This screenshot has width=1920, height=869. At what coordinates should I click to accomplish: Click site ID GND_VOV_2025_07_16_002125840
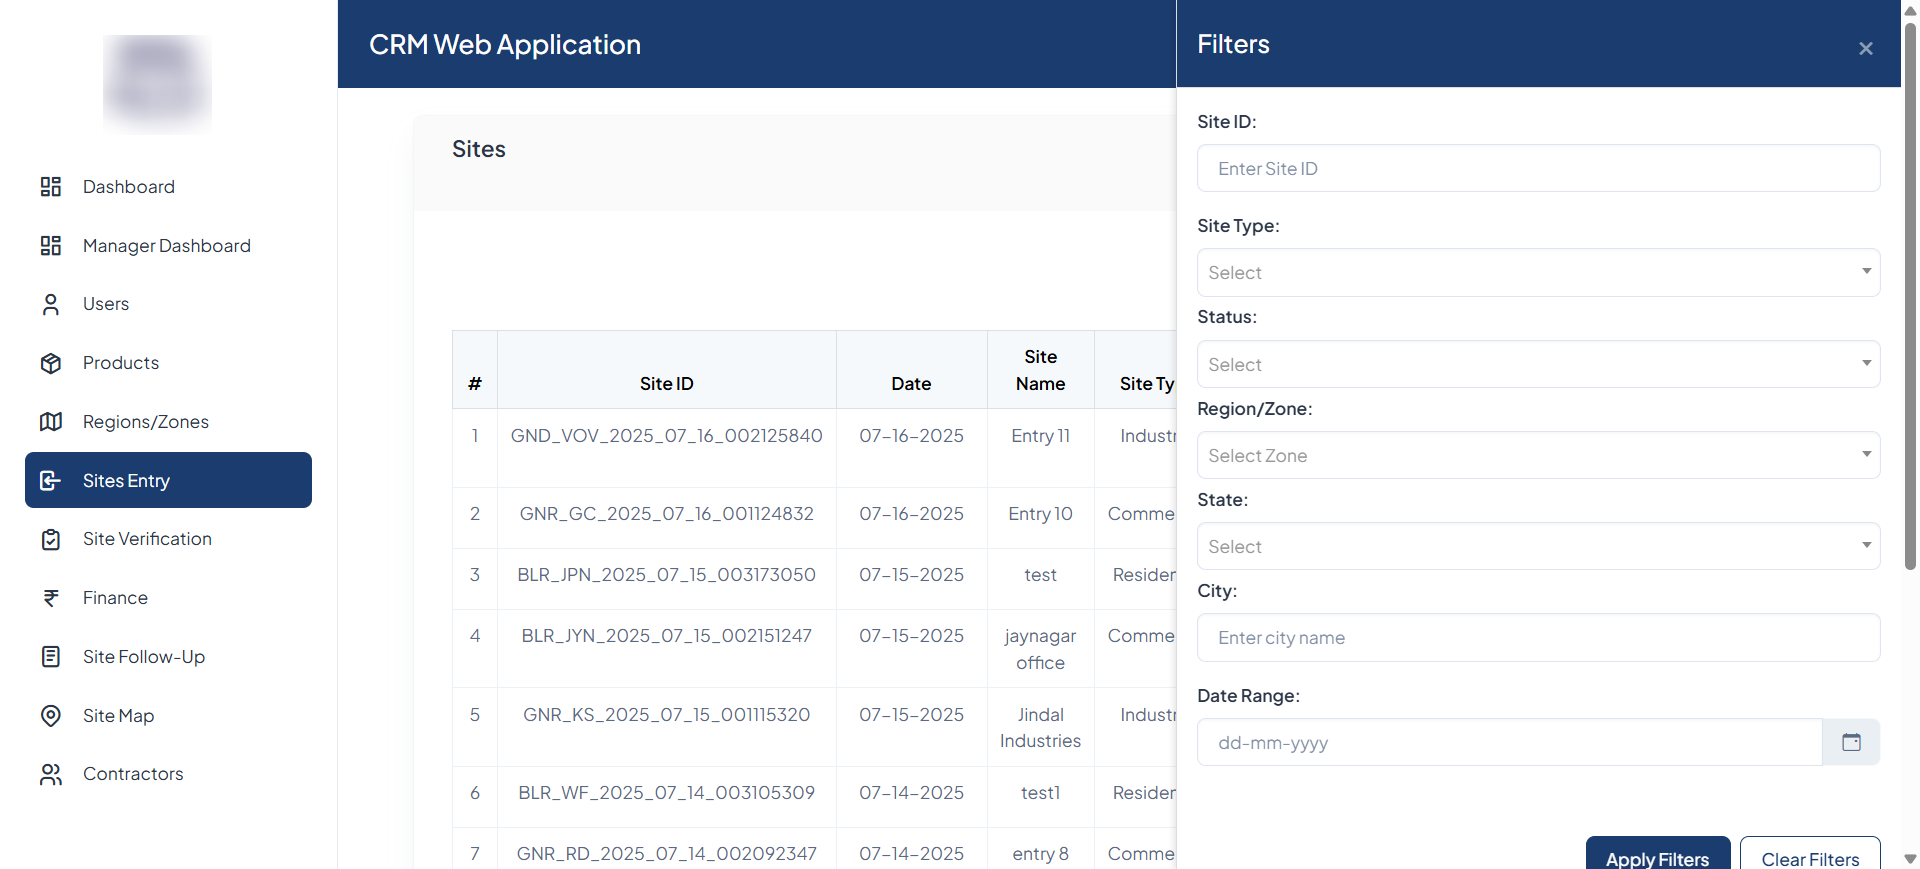667,436
